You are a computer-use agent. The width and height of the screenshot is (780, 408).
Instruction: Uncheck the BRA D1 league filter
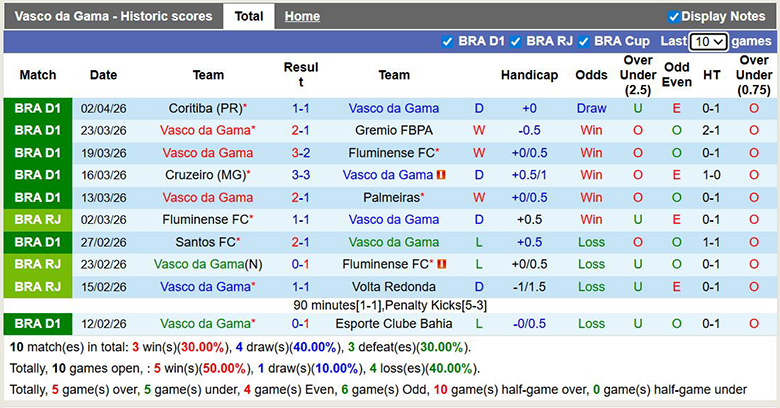(447, 41)
